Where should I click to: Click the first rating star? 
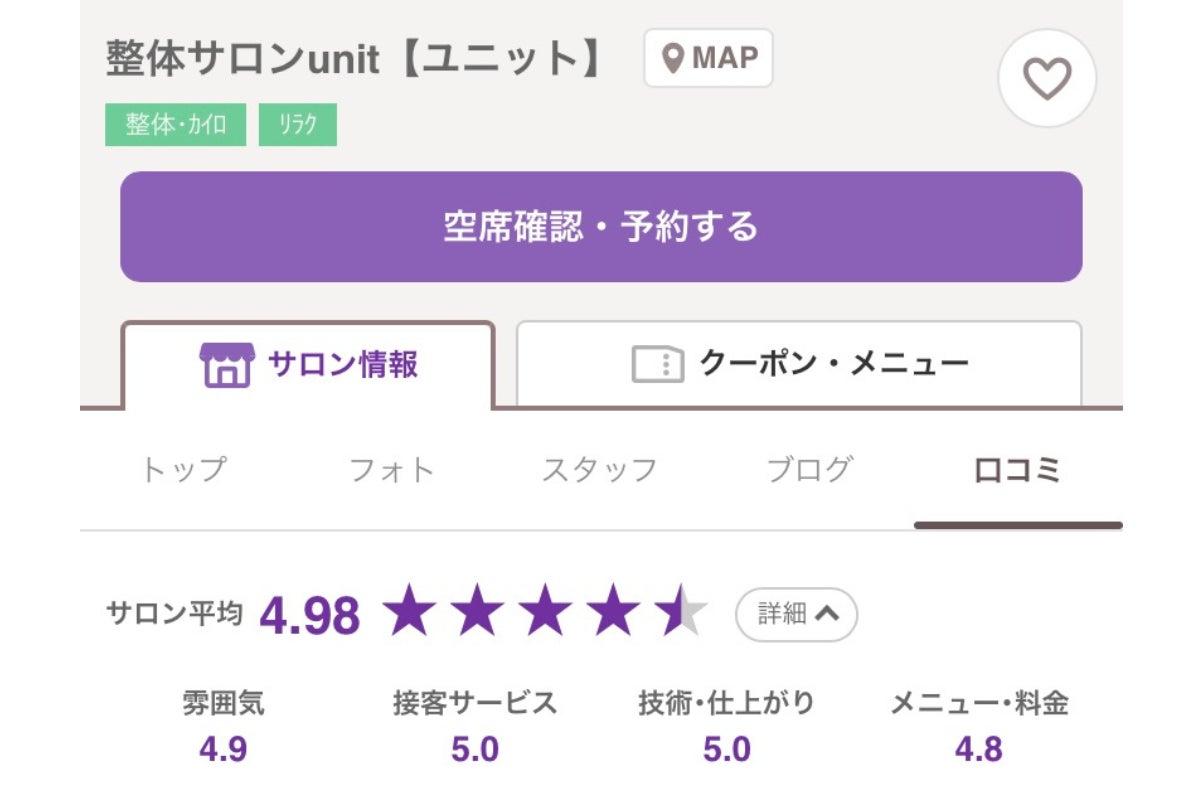coord(409,612)
